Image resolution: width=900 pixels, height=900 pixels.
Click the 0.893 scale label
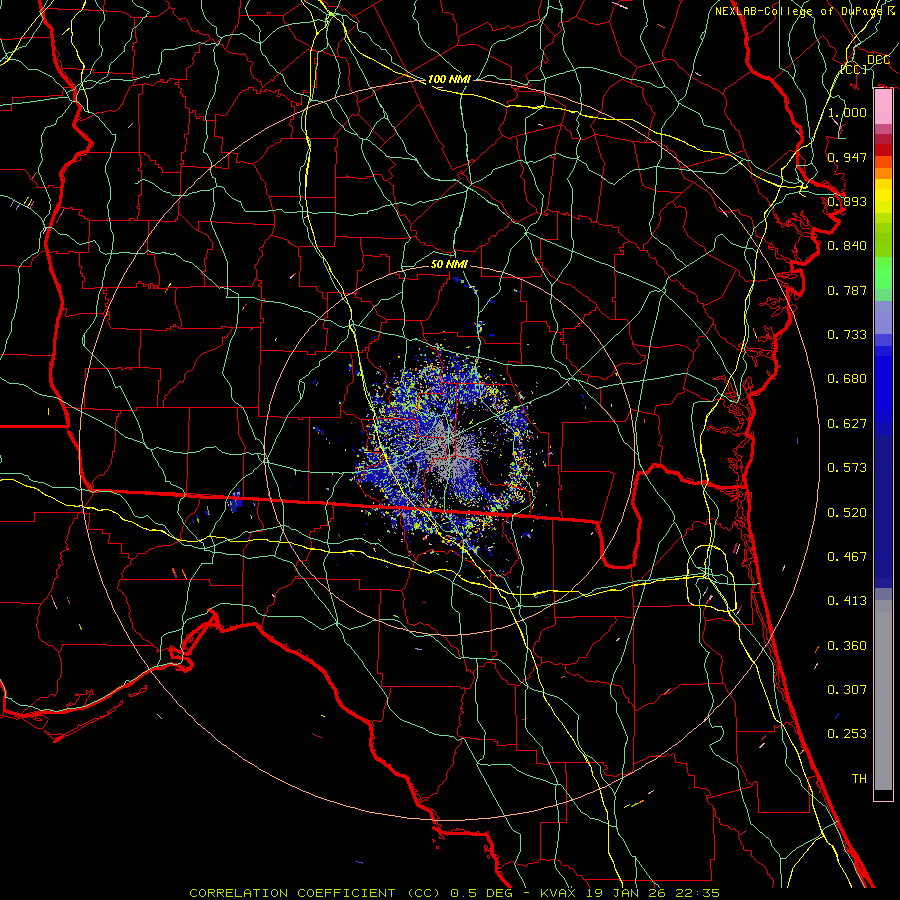pos(847,201)
